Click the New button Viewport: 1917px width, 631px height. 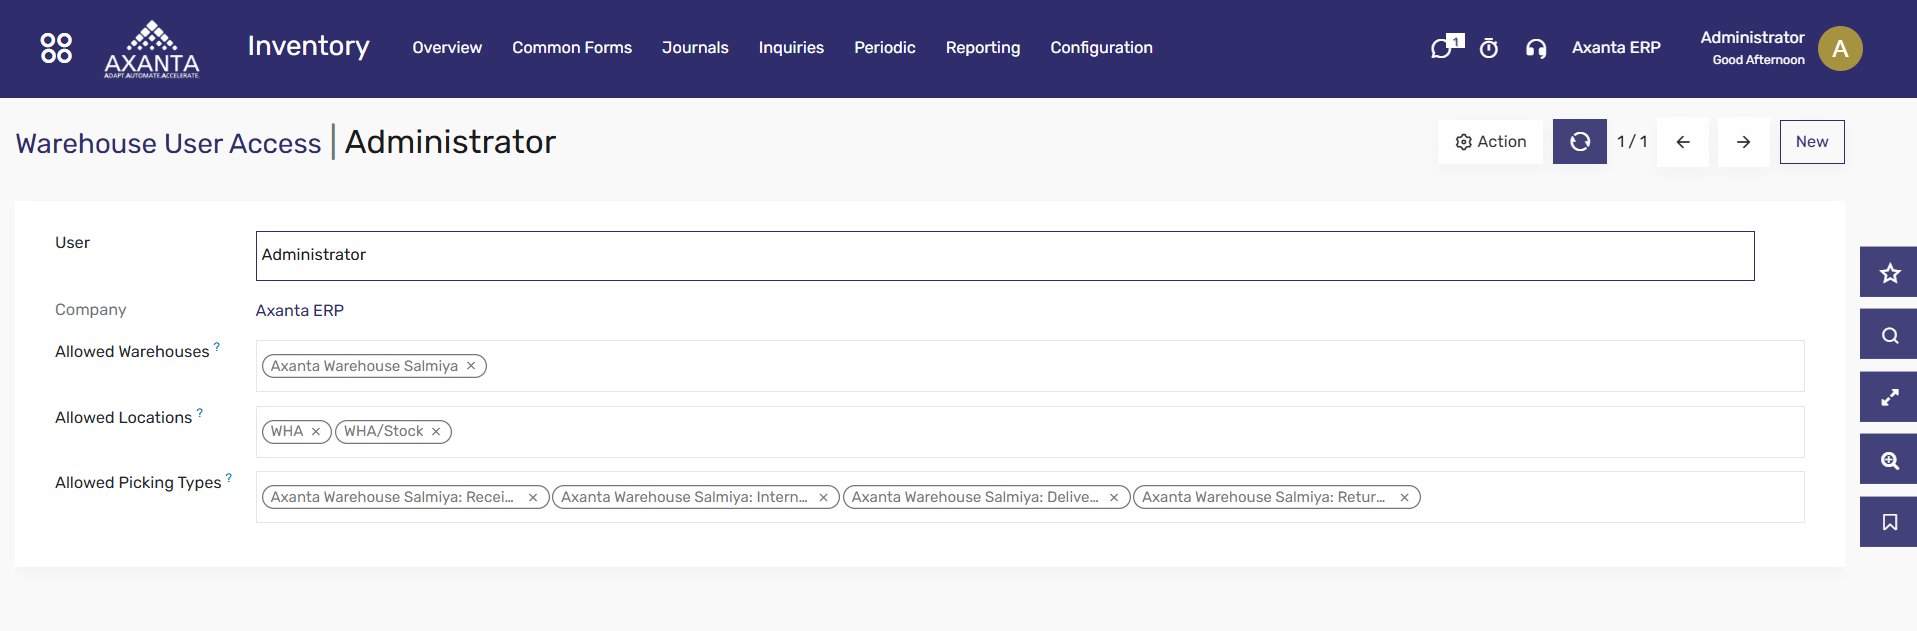(1812, 142)
